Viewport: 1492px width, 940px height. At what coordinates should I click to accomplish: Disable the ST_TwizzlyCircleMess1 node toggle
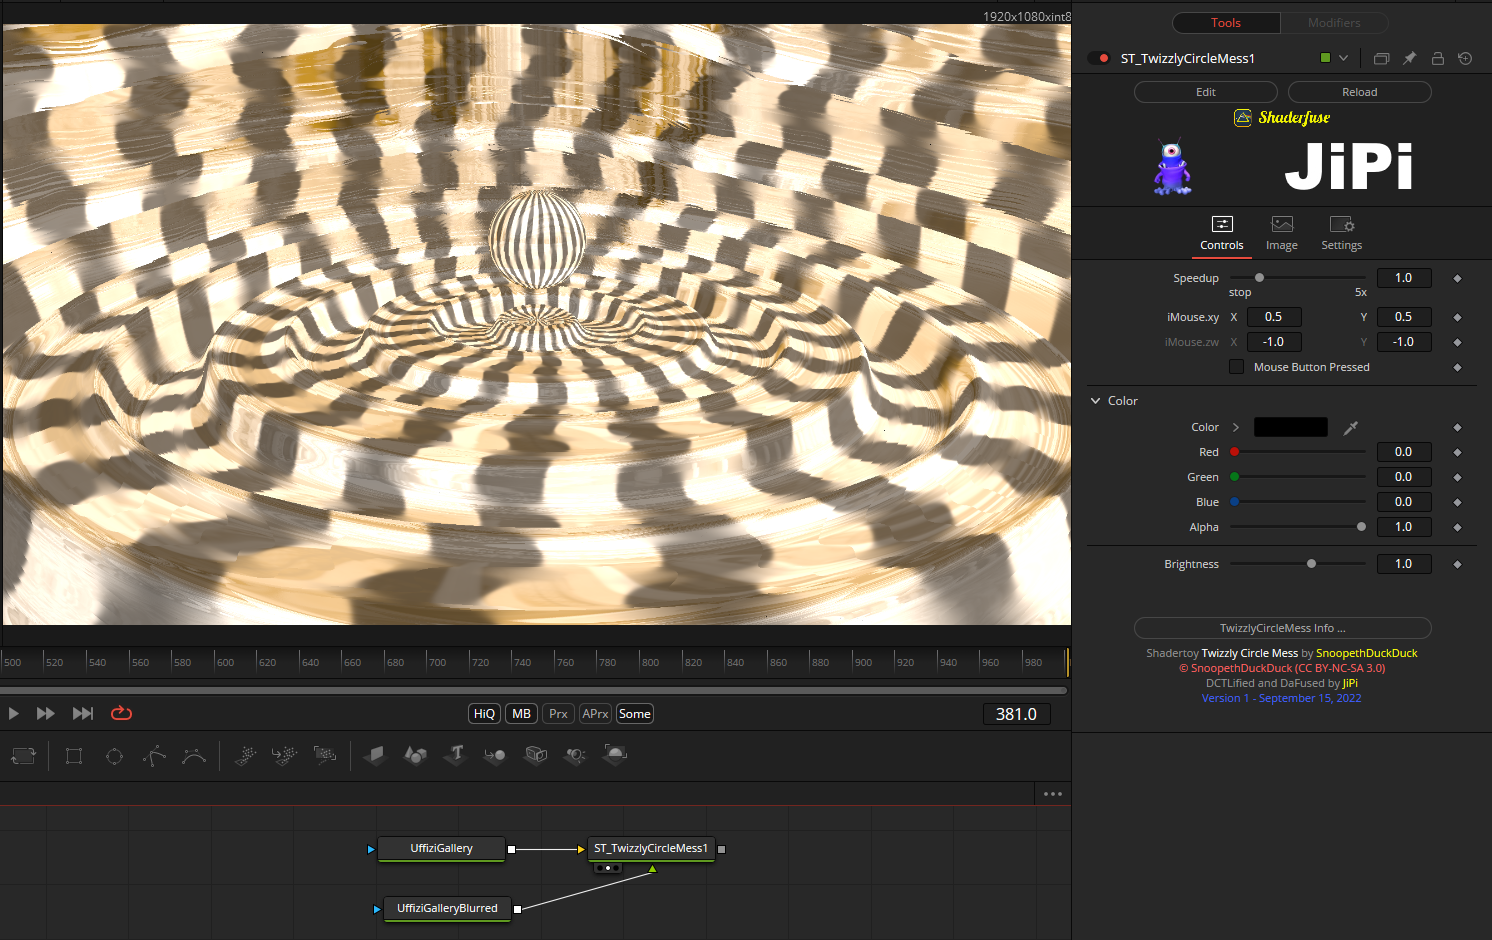(x=1098, y=58)
